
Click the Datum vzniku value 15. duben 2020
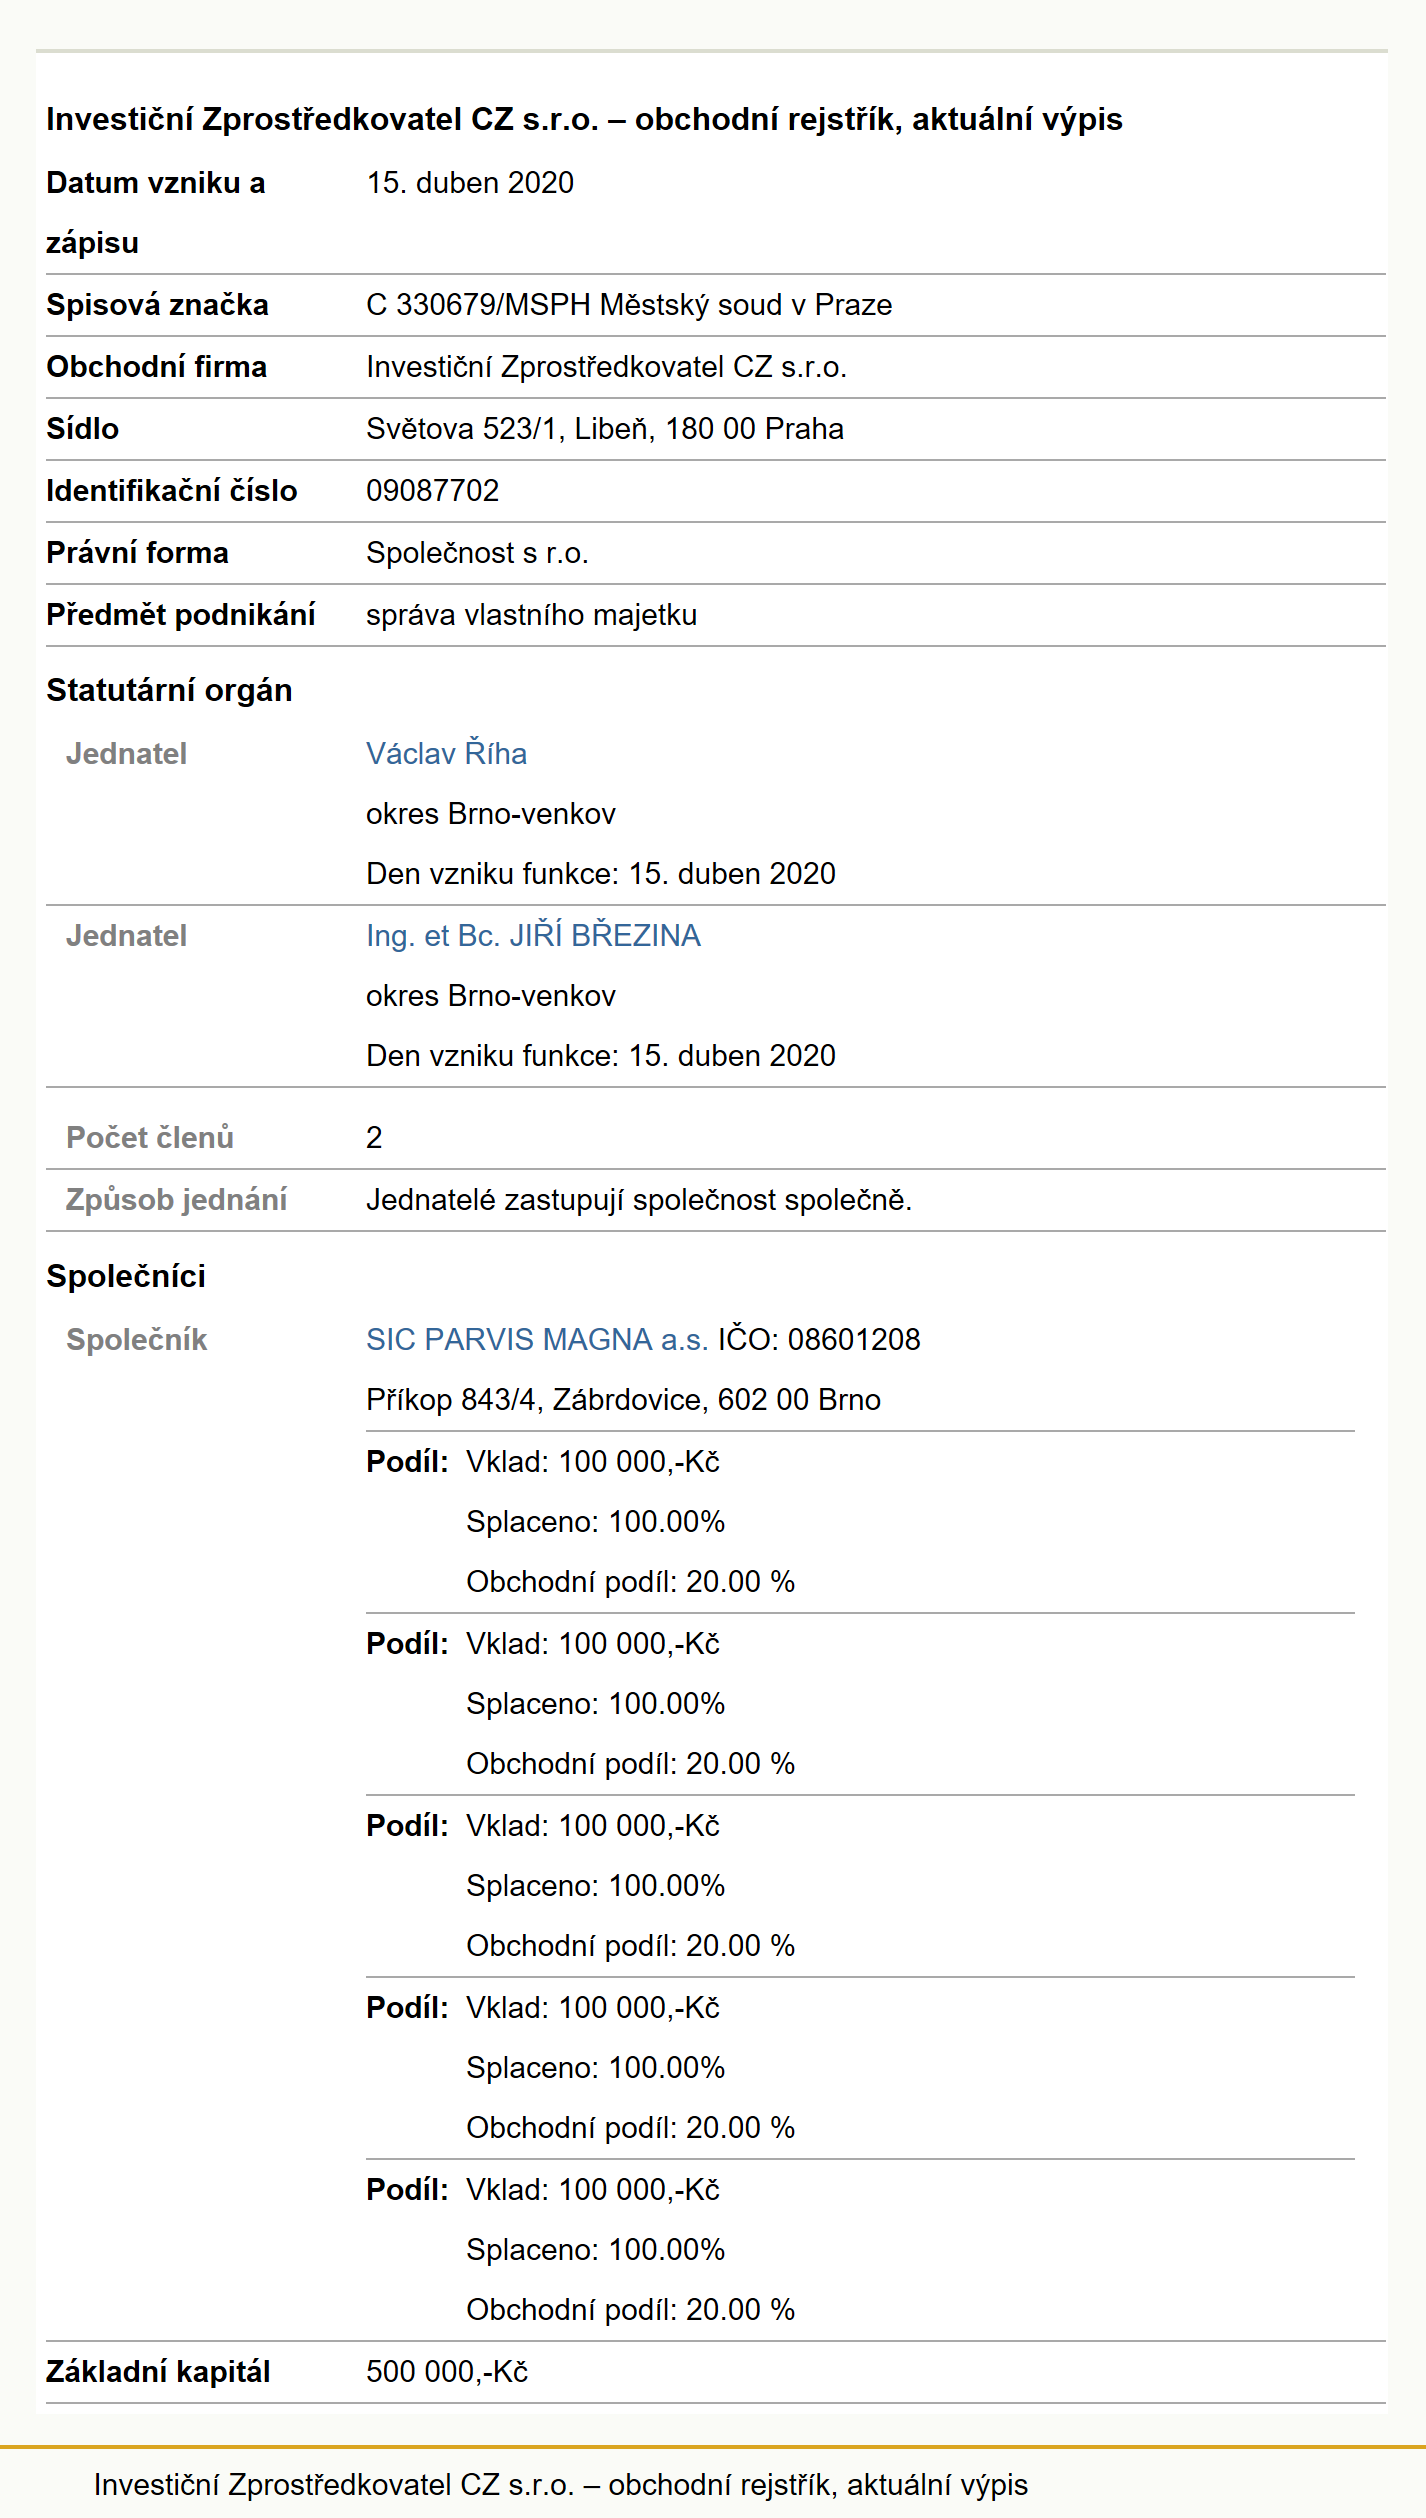470,183
